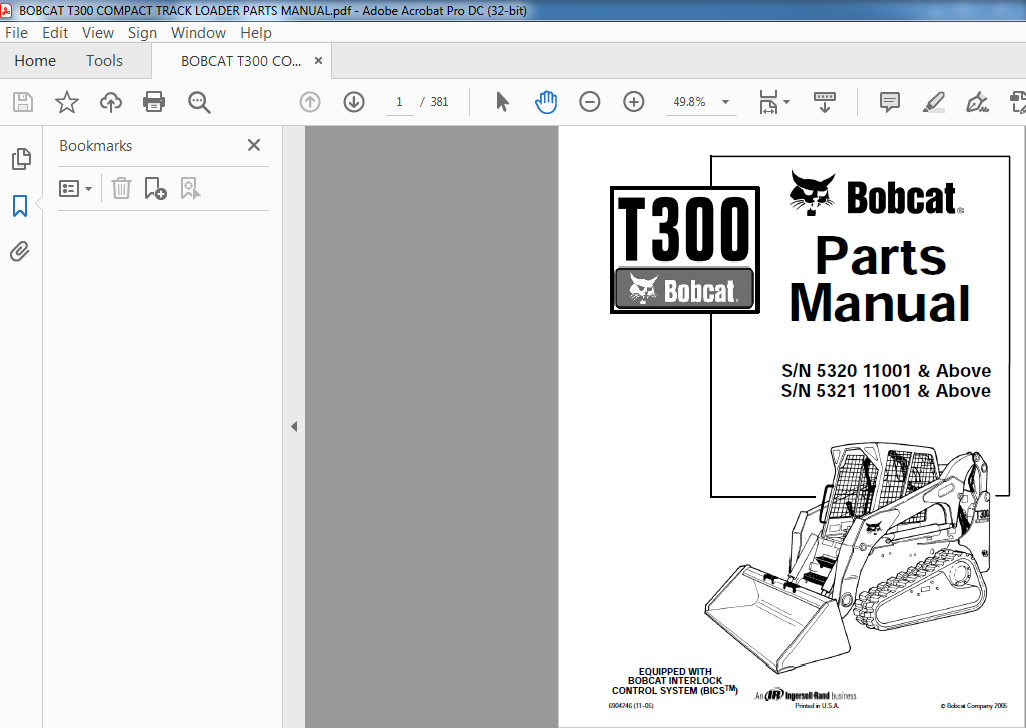Add a new bookmark
The width and height of the screenshot is (1026, 728).
[156, 188]
